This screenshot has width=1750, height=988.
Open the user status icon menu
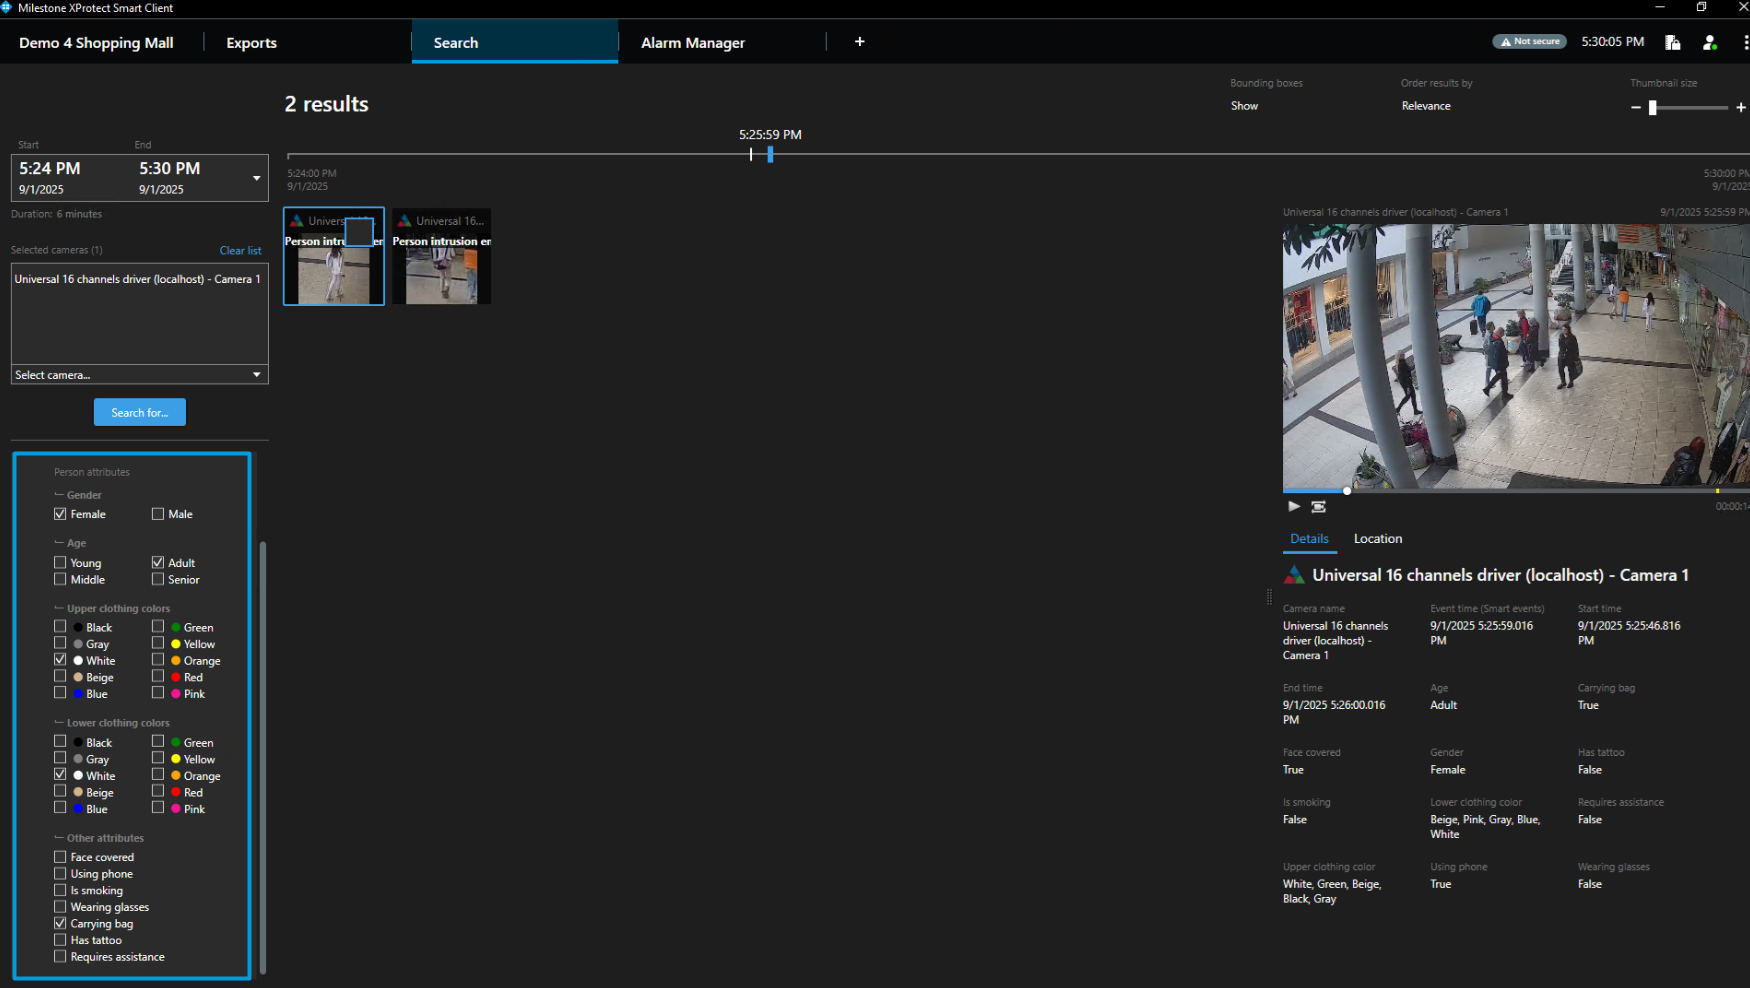[1709, 42]
